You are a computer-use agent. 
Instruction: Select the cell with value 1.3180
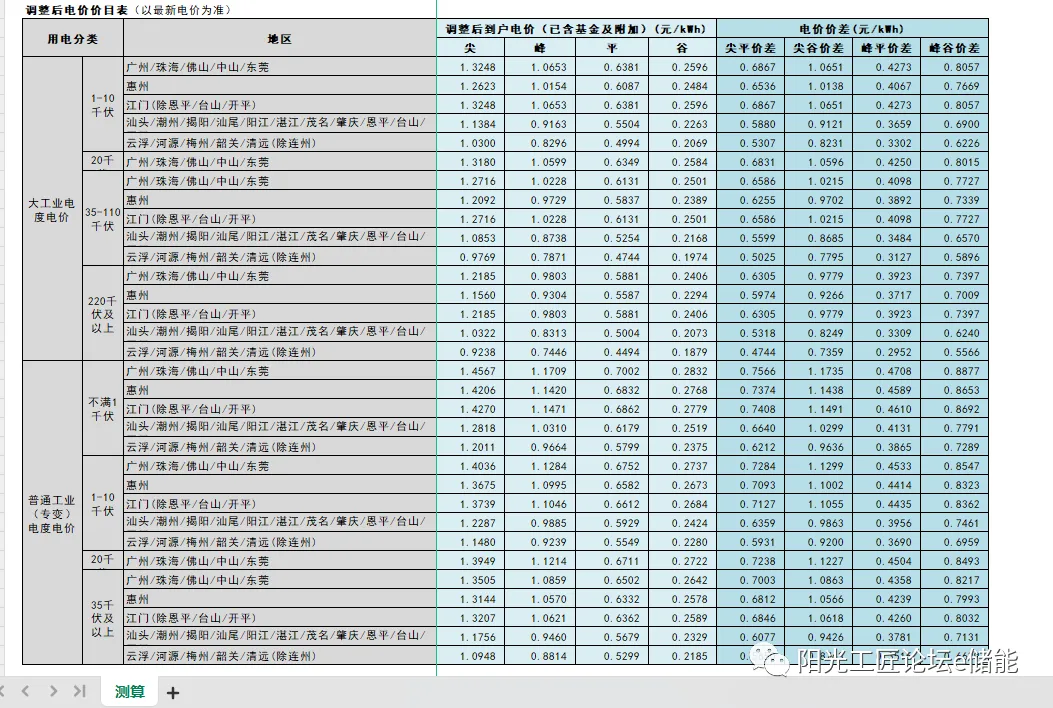point(470,162)
